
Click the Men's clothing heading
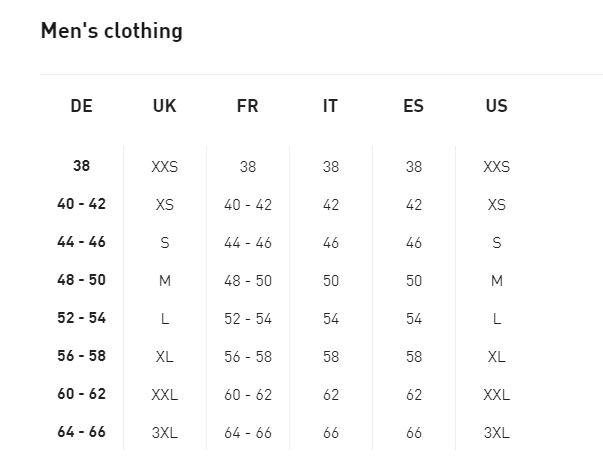111,31
